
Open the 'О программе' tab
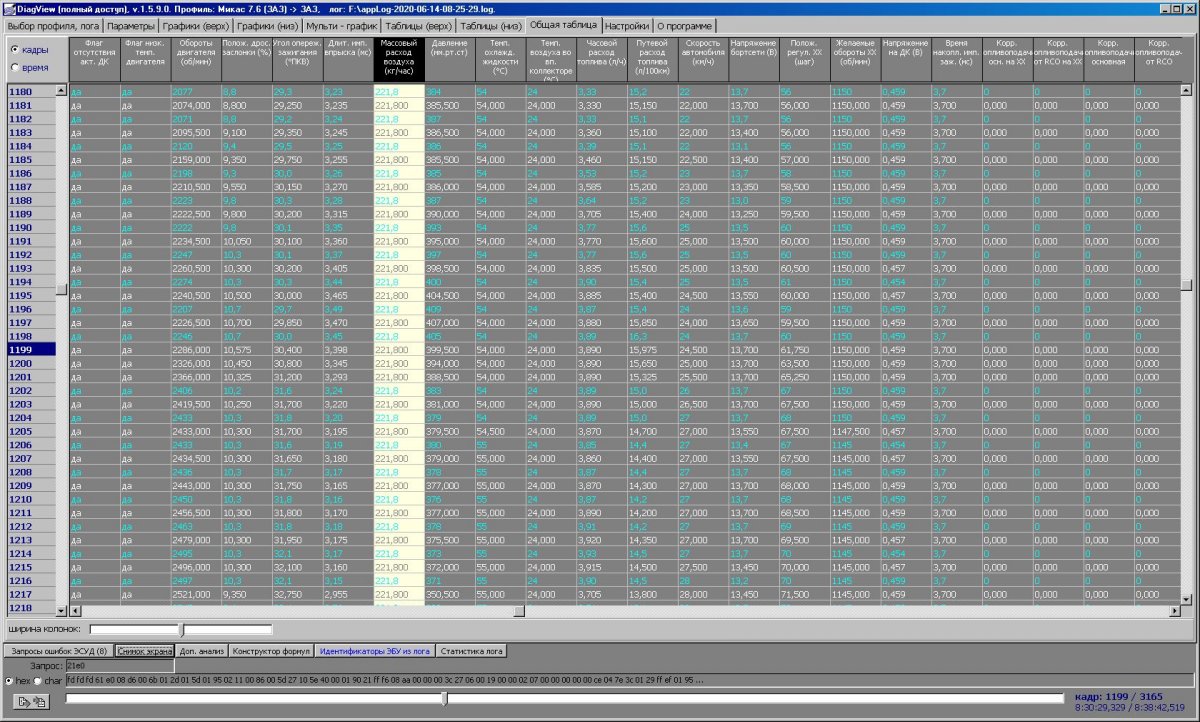coord(685,25)
